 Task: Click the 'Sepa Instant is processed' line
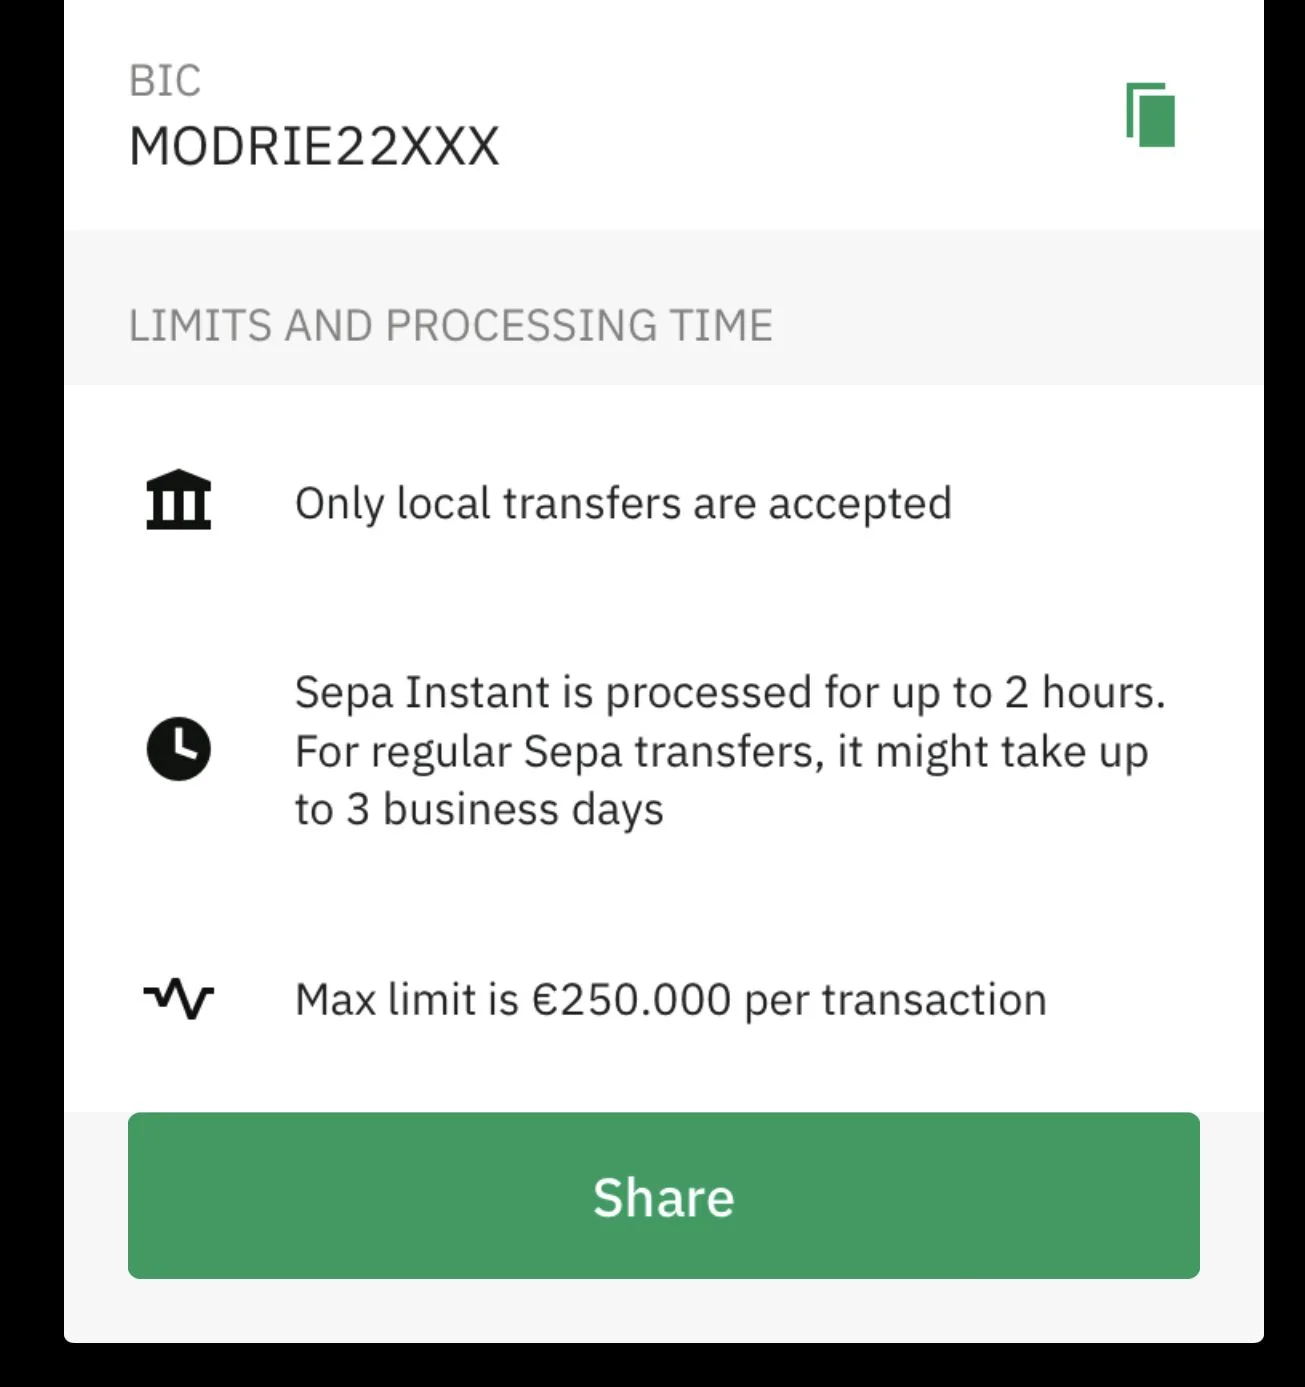click(730, 692)
